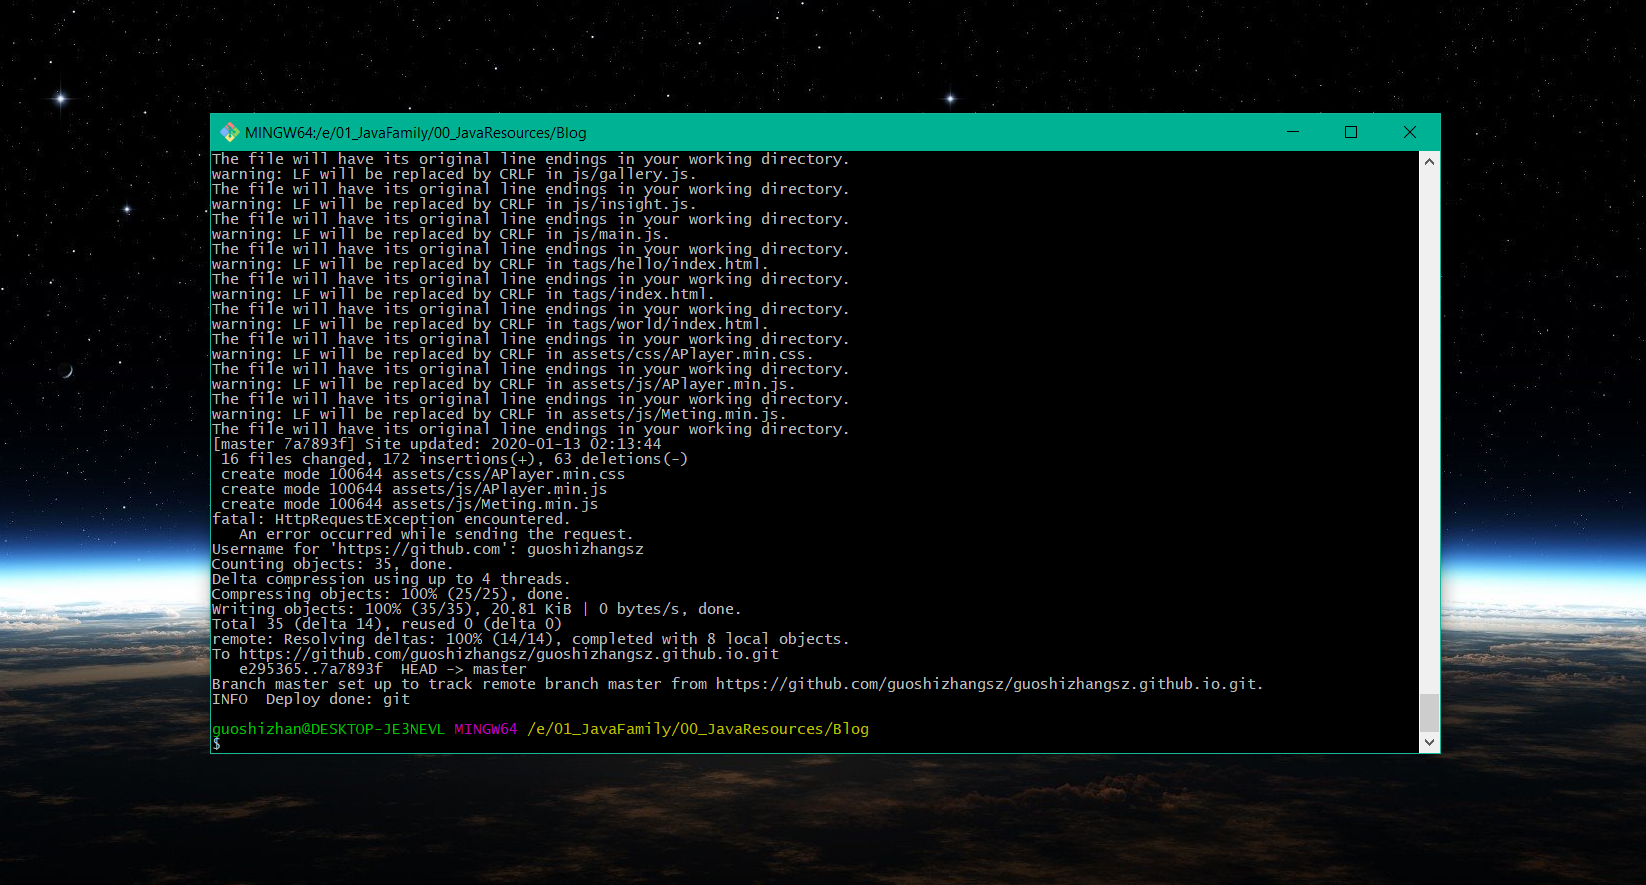Minimize the MINGW64 terminal window
The image size is (1646, 885).
tap(1292, 132)
